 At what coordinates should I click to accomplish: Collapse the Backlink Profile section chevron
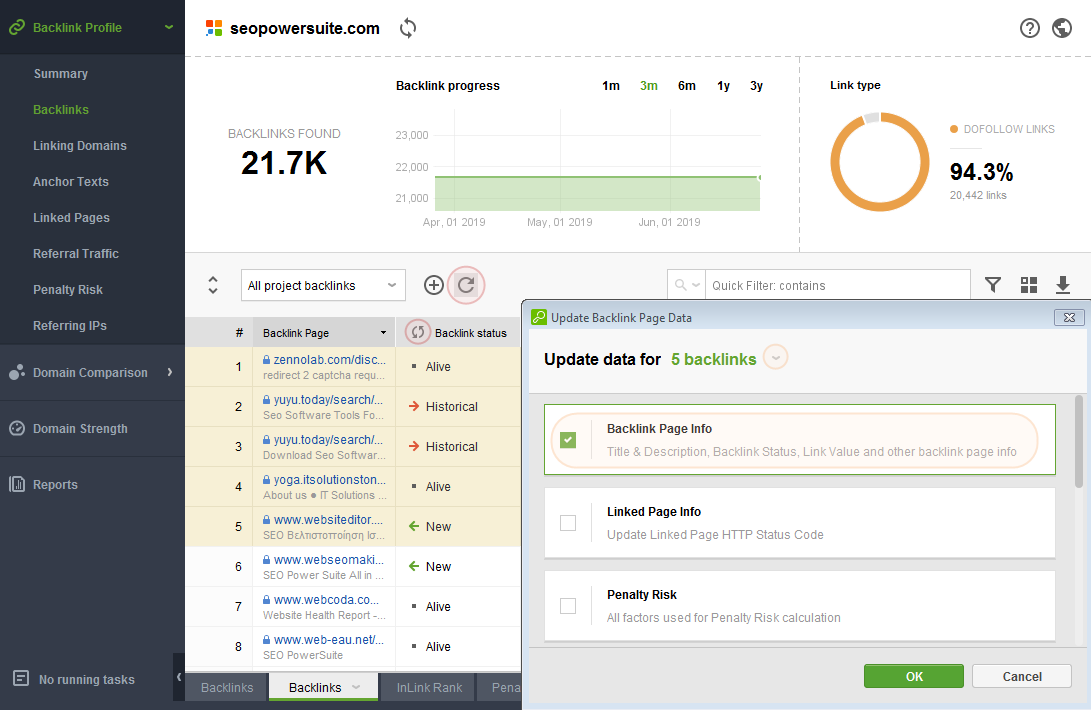(x=168, y=27)
